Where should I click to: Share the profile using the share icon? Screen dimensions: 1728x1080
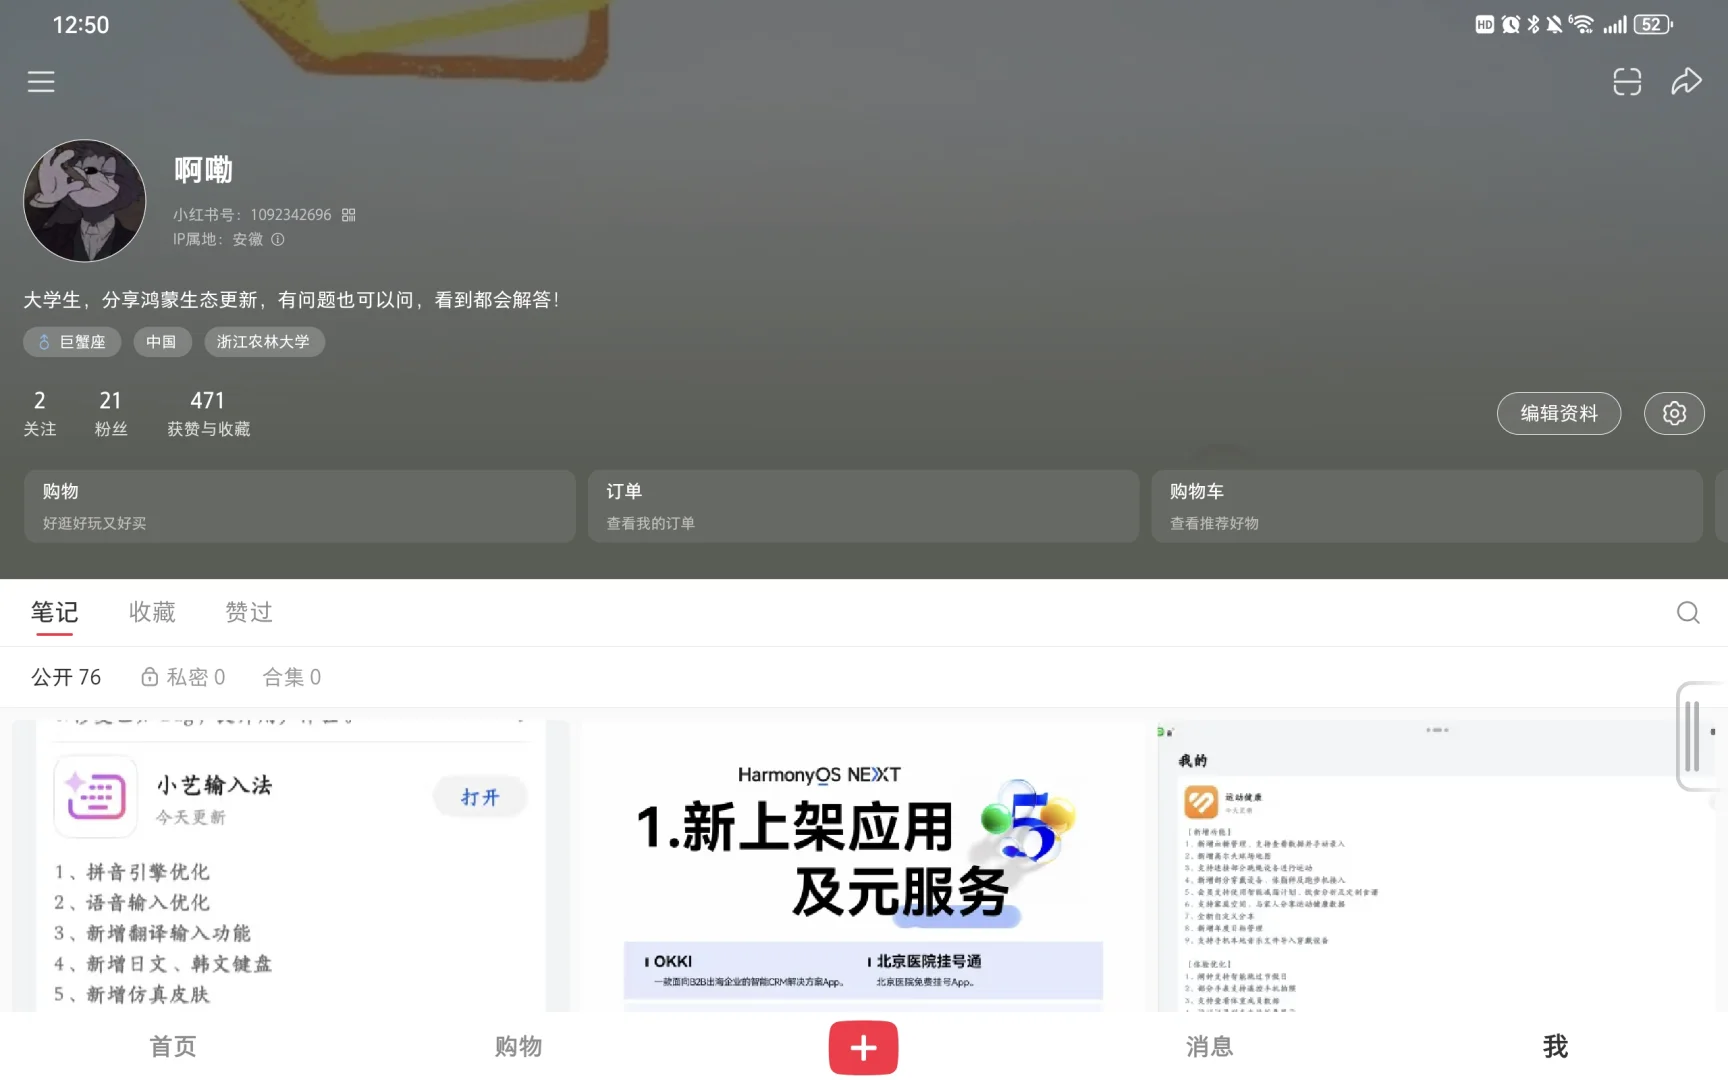[x=1687, y=81]
